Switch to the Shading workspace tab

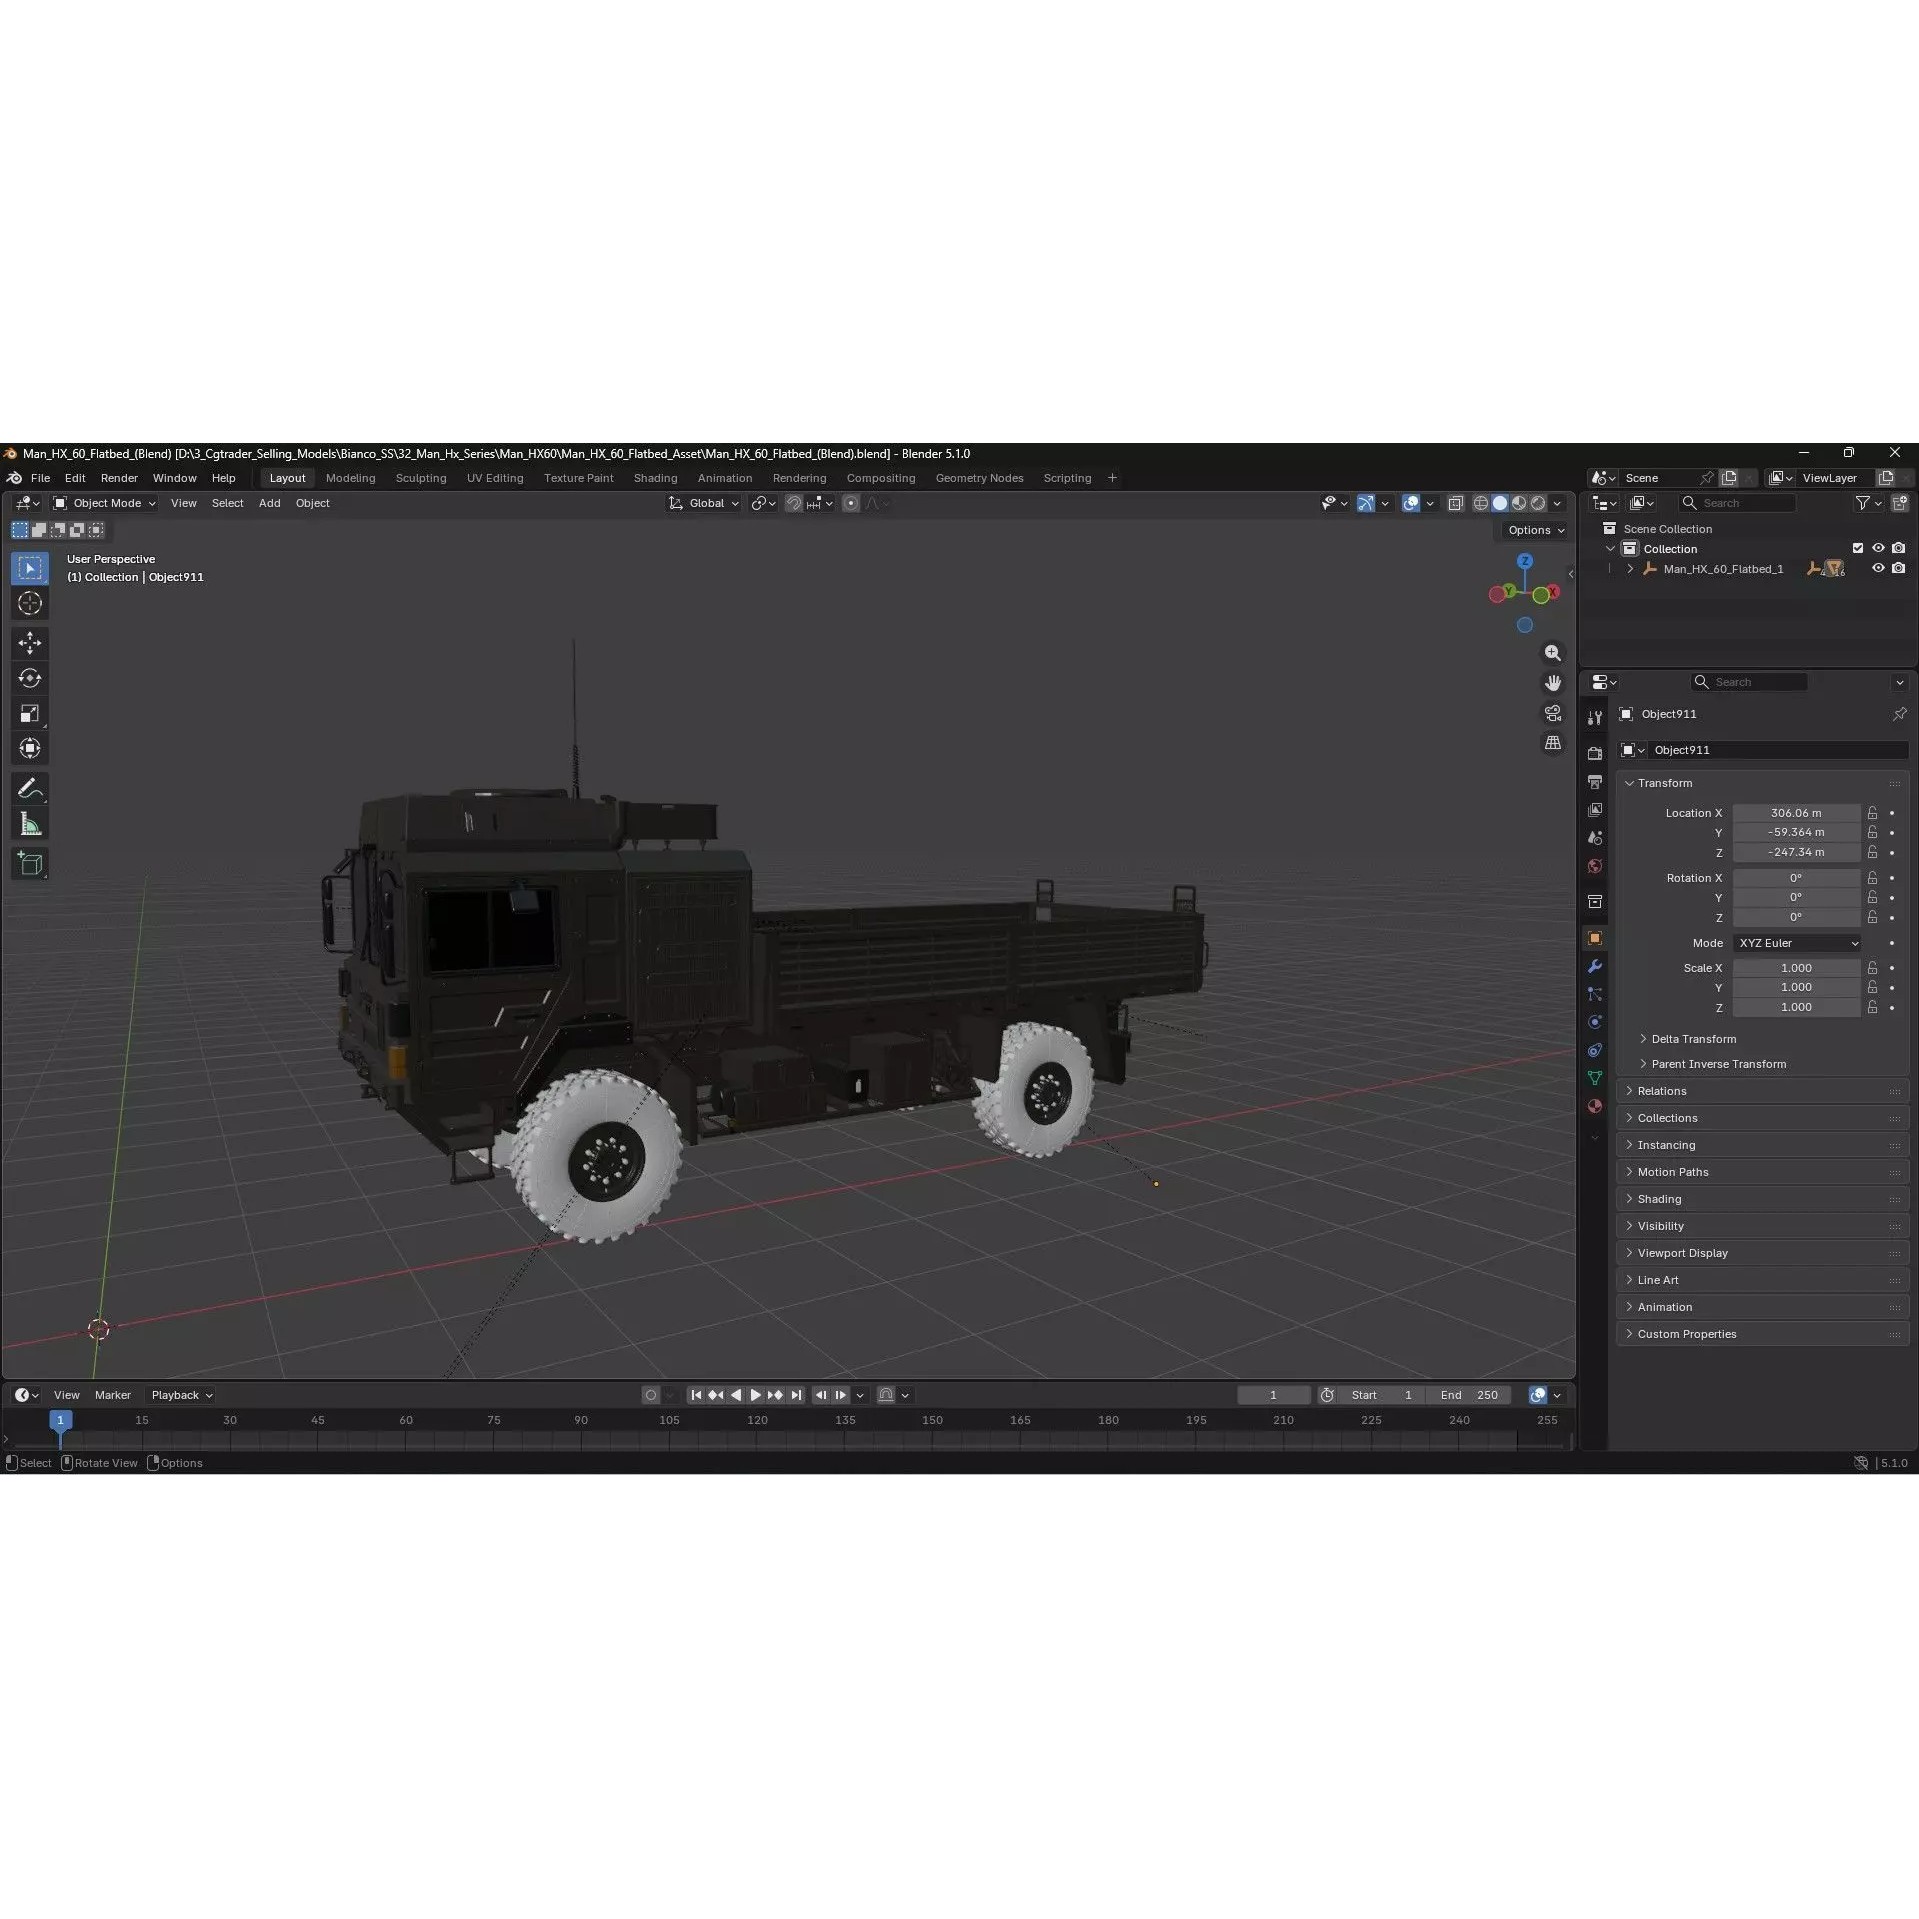(656, 478)
